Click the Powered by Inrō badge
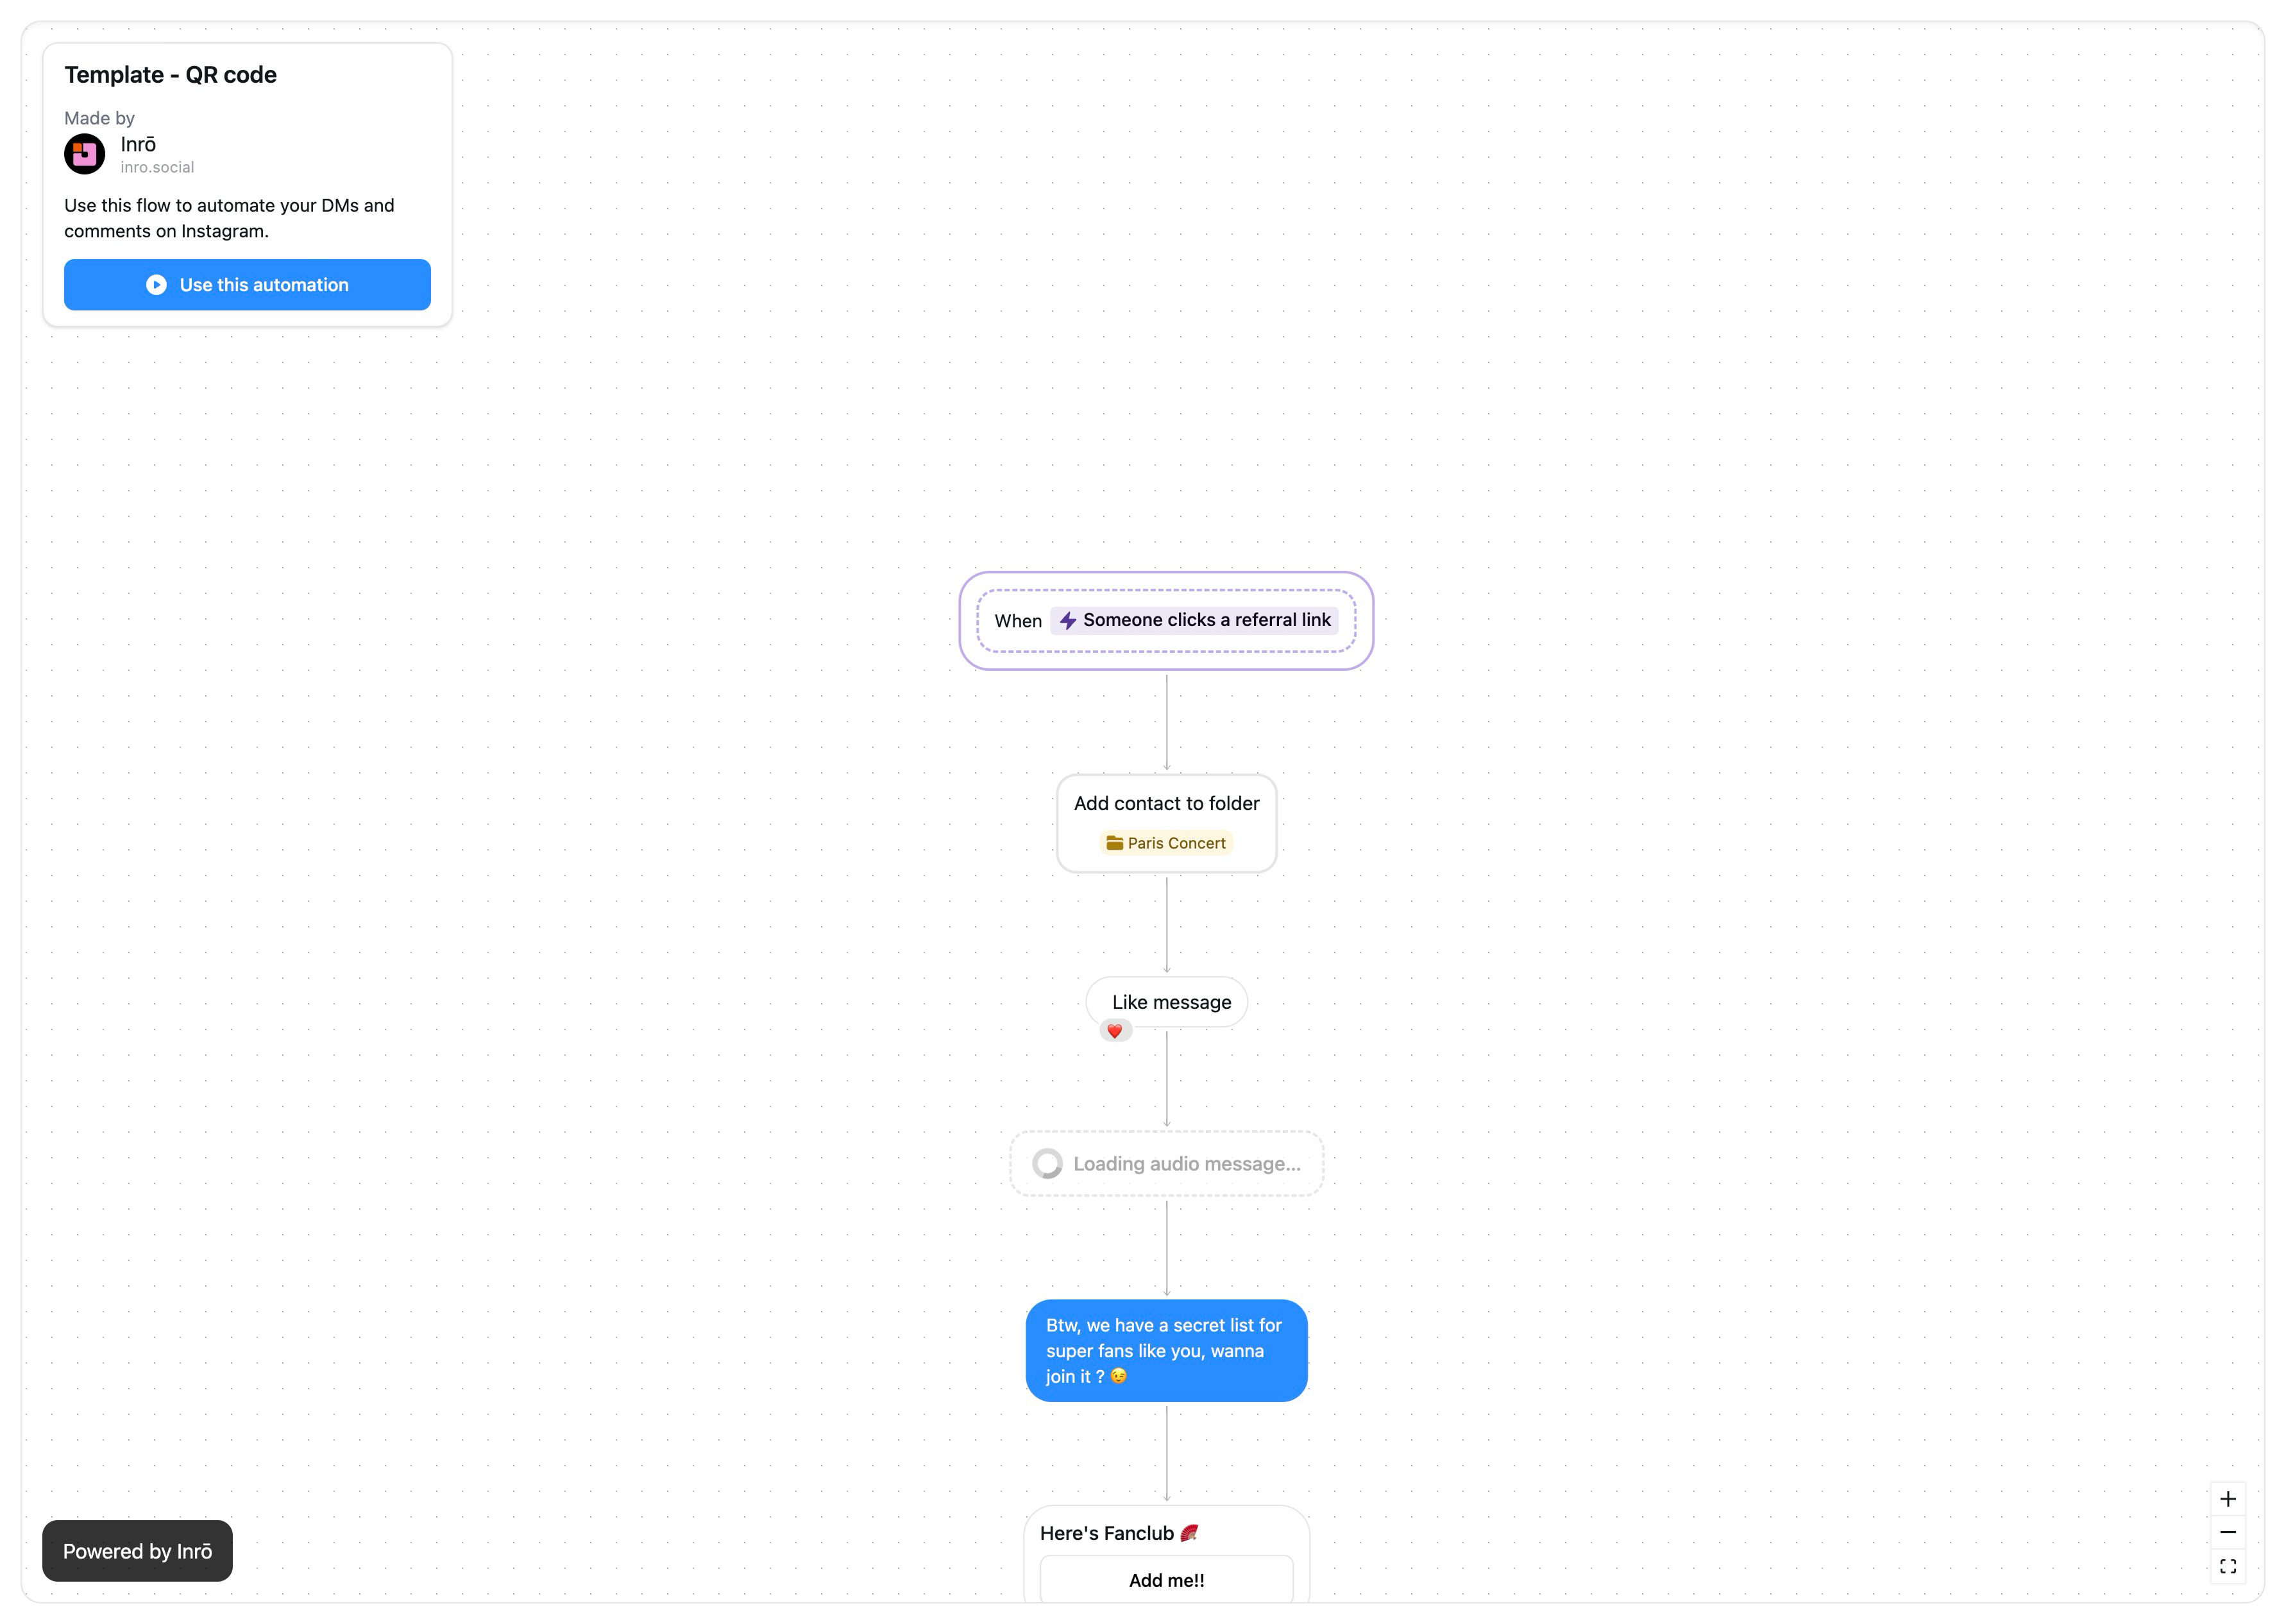Viewport: 2286px width, 1624px height. 137,1551
